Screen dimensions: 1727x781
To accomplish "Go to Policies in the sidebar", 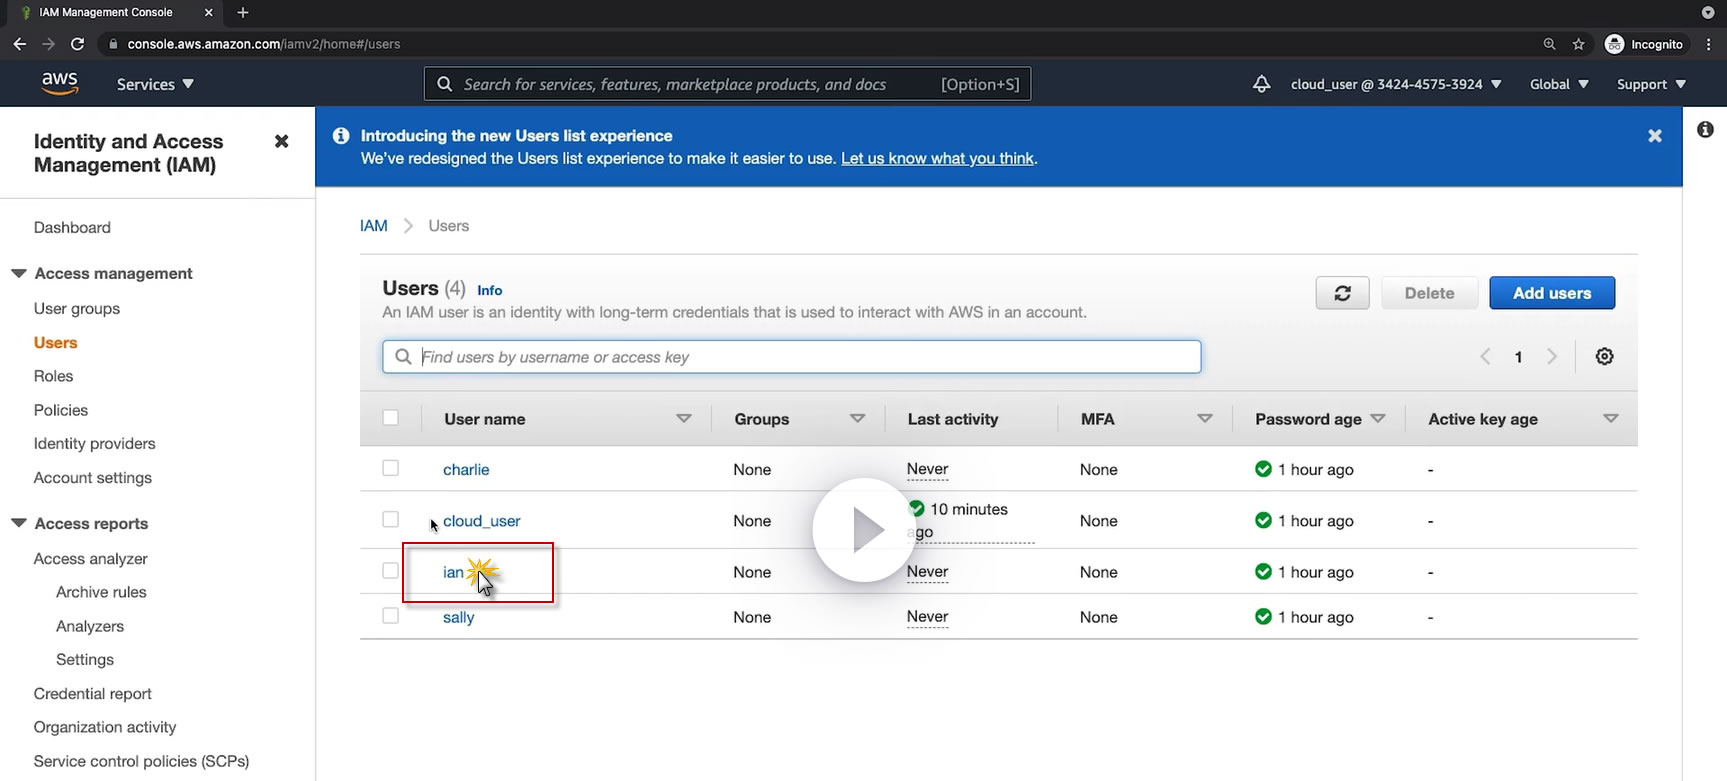I will (61, 410).
